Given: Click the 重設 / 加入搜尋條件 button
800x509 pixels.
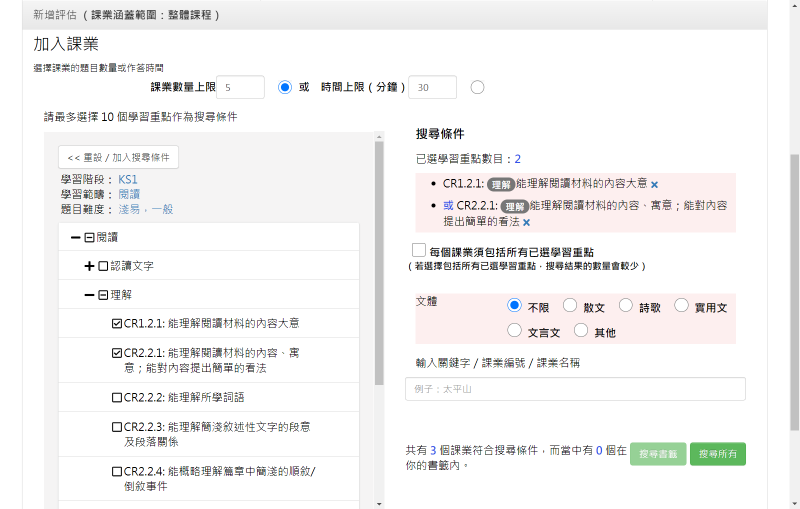Looking at the screenshot, I should pos(118,157).
